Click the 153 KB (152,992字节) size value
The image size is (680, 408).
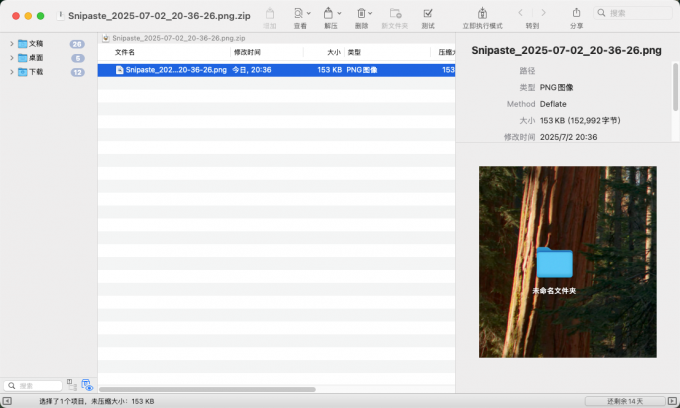pos(580,121)
